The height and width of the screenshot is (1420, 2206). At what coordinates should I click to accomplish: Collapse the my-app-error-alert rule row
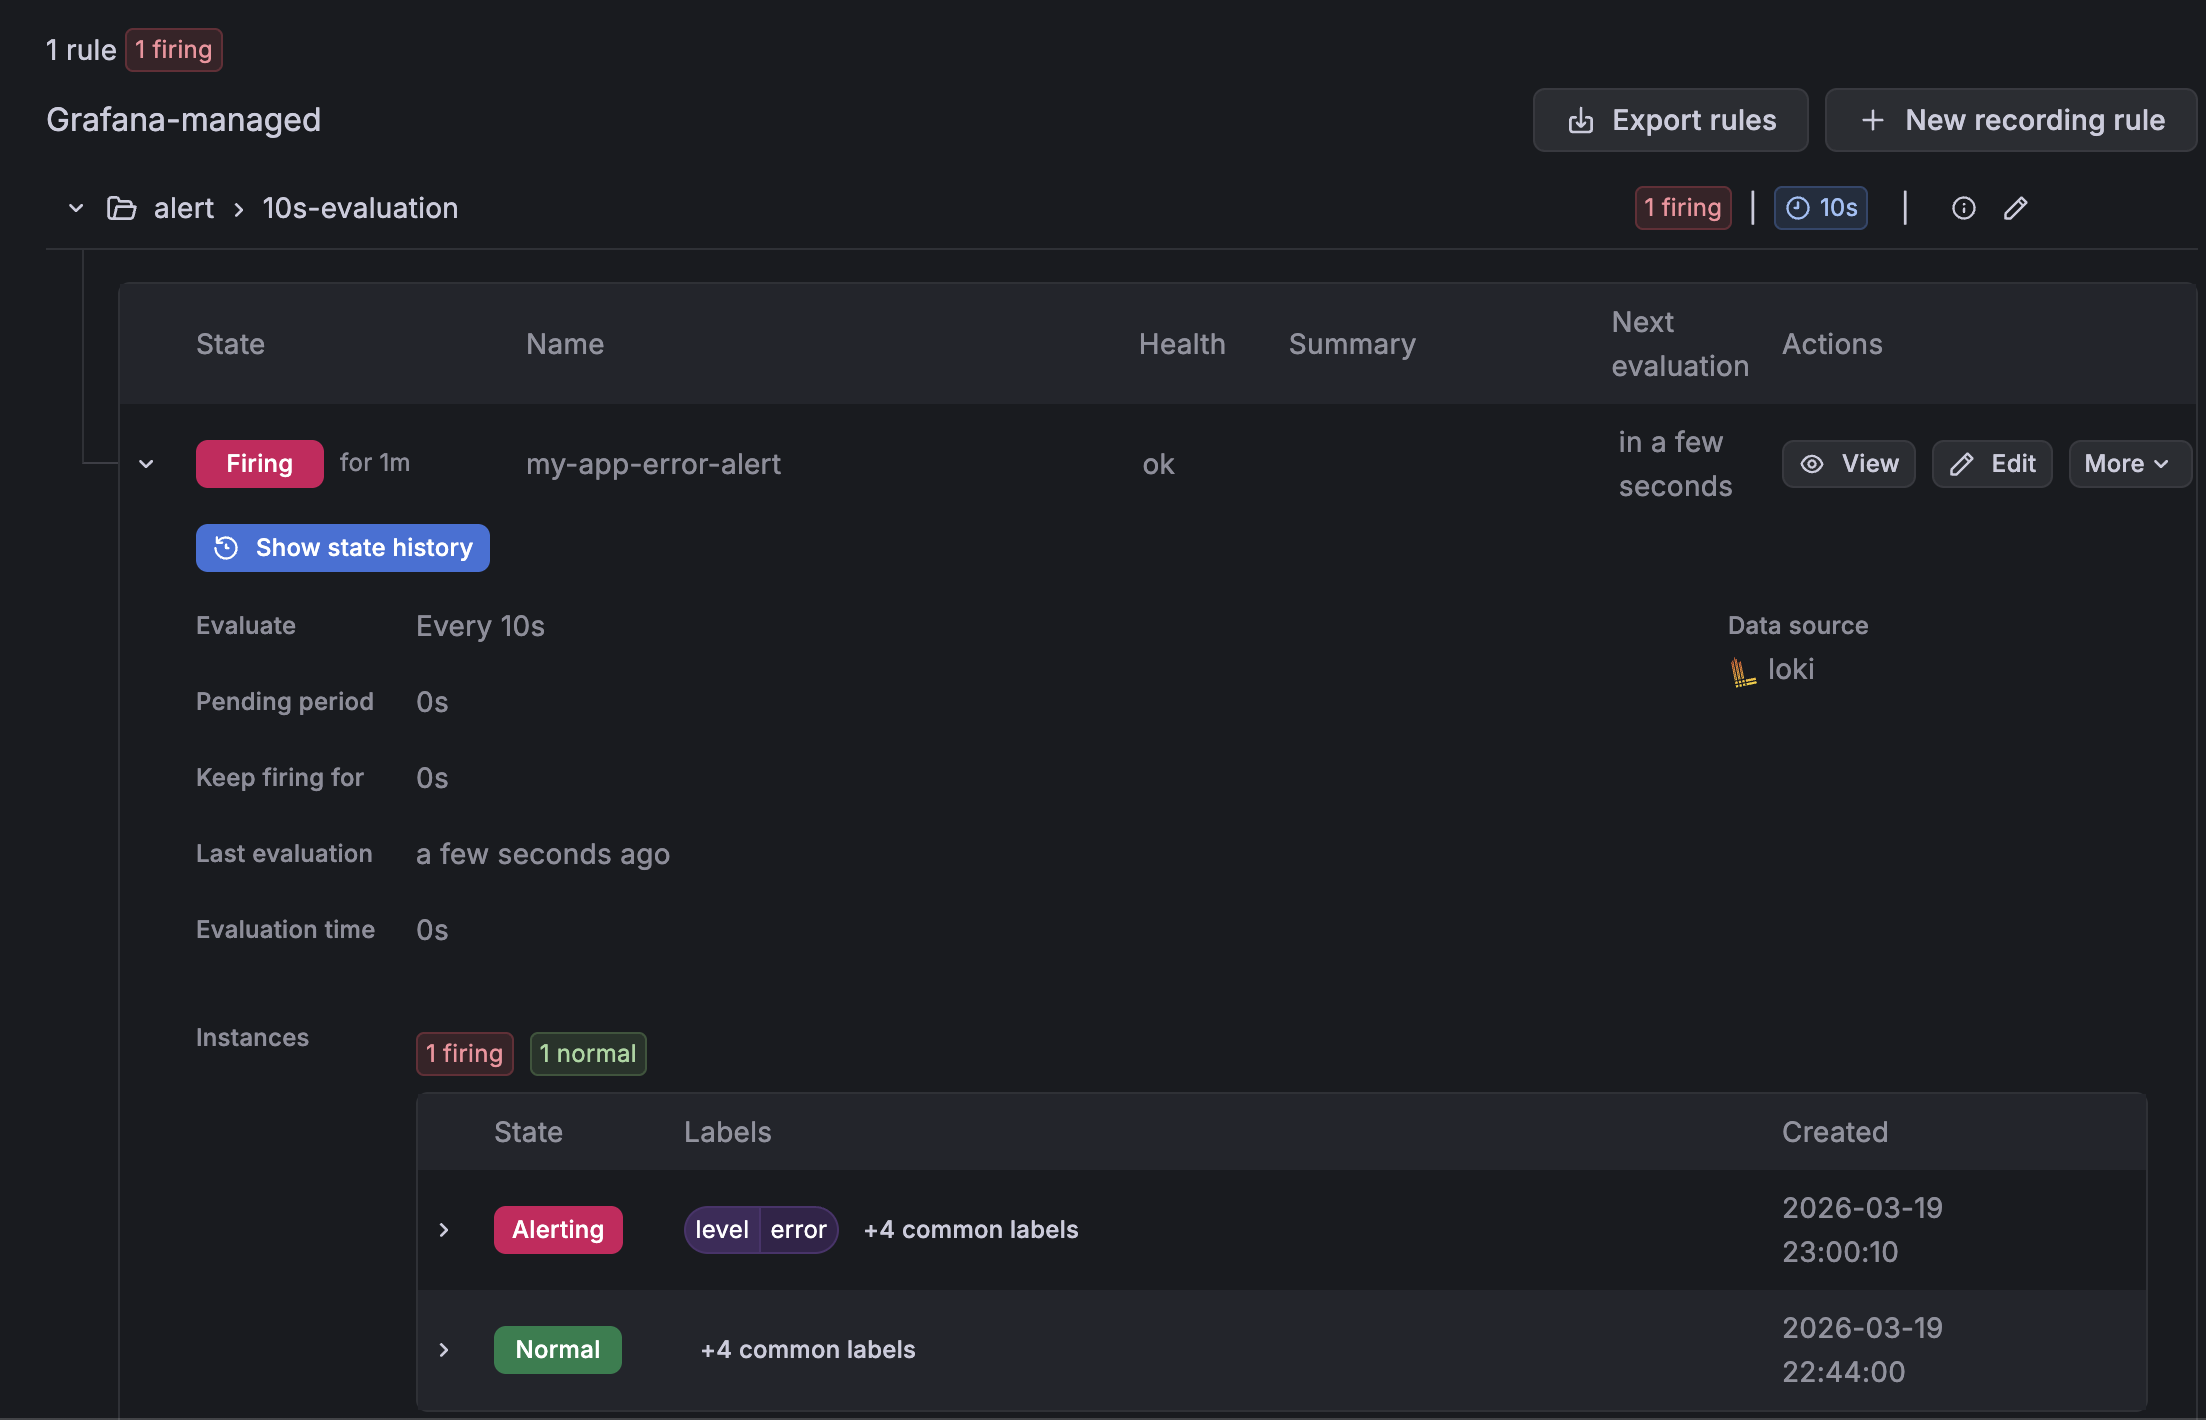point(146,464)
